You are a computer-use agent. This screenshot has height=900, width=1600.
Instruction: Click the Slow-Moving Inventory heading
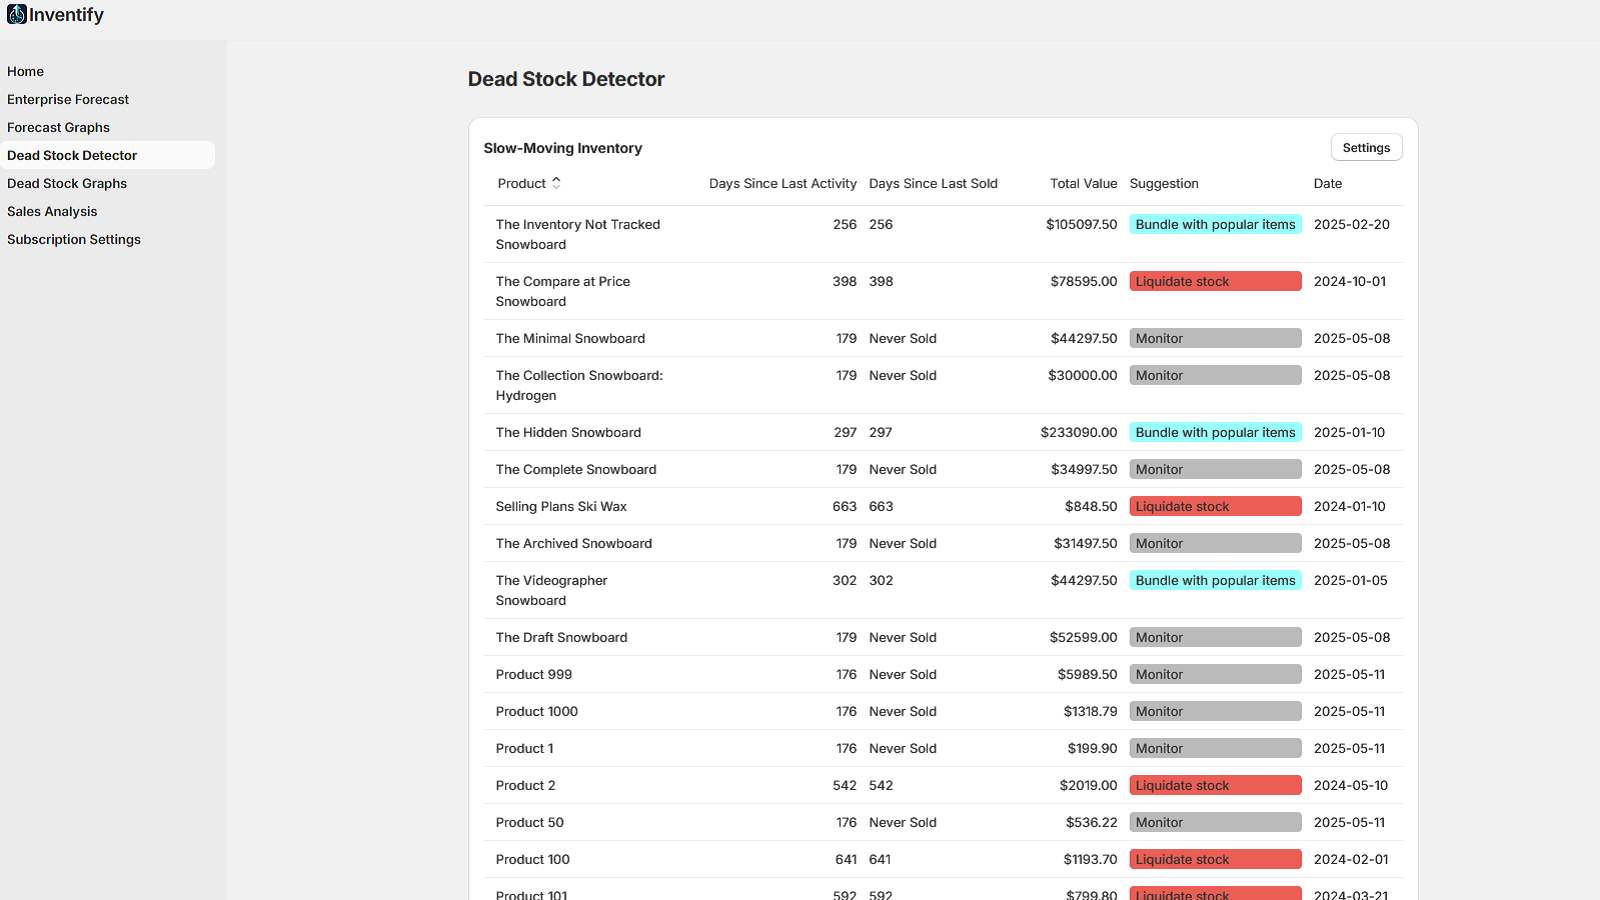563,147
